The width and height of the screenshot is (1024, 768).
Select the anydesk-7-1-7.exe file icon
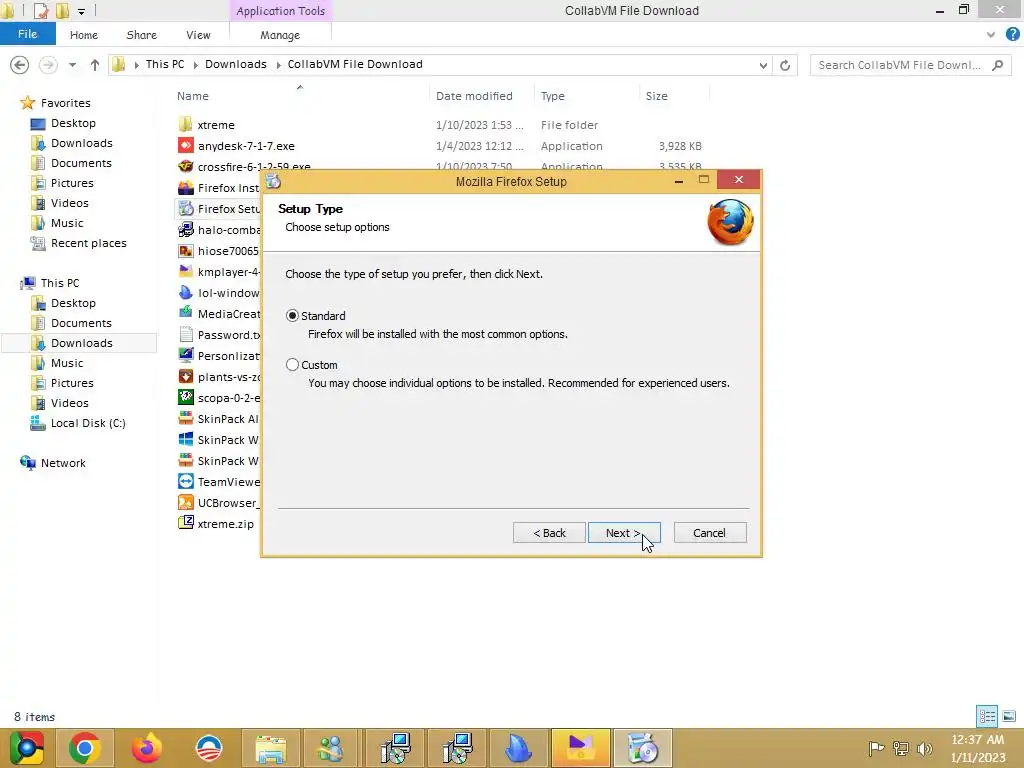coord(185,146)
